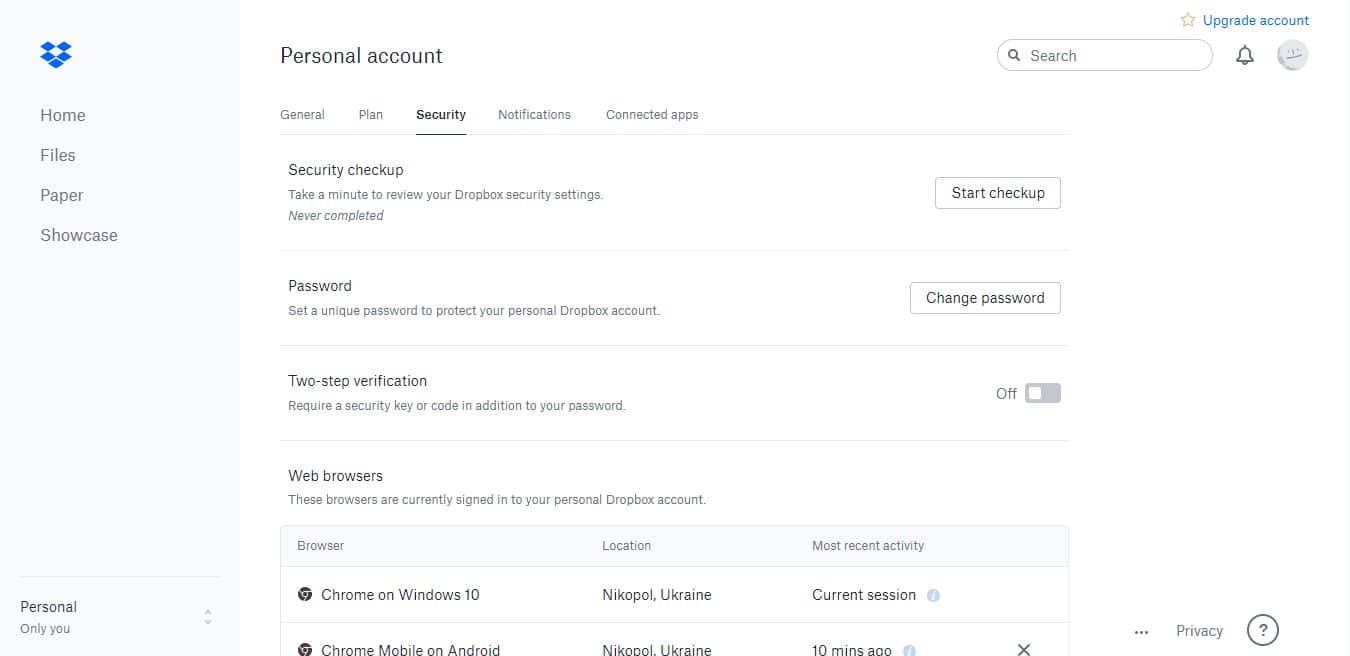
Task: Click the Chrome on Windows 10 text
Action: [x=400, y=595]
